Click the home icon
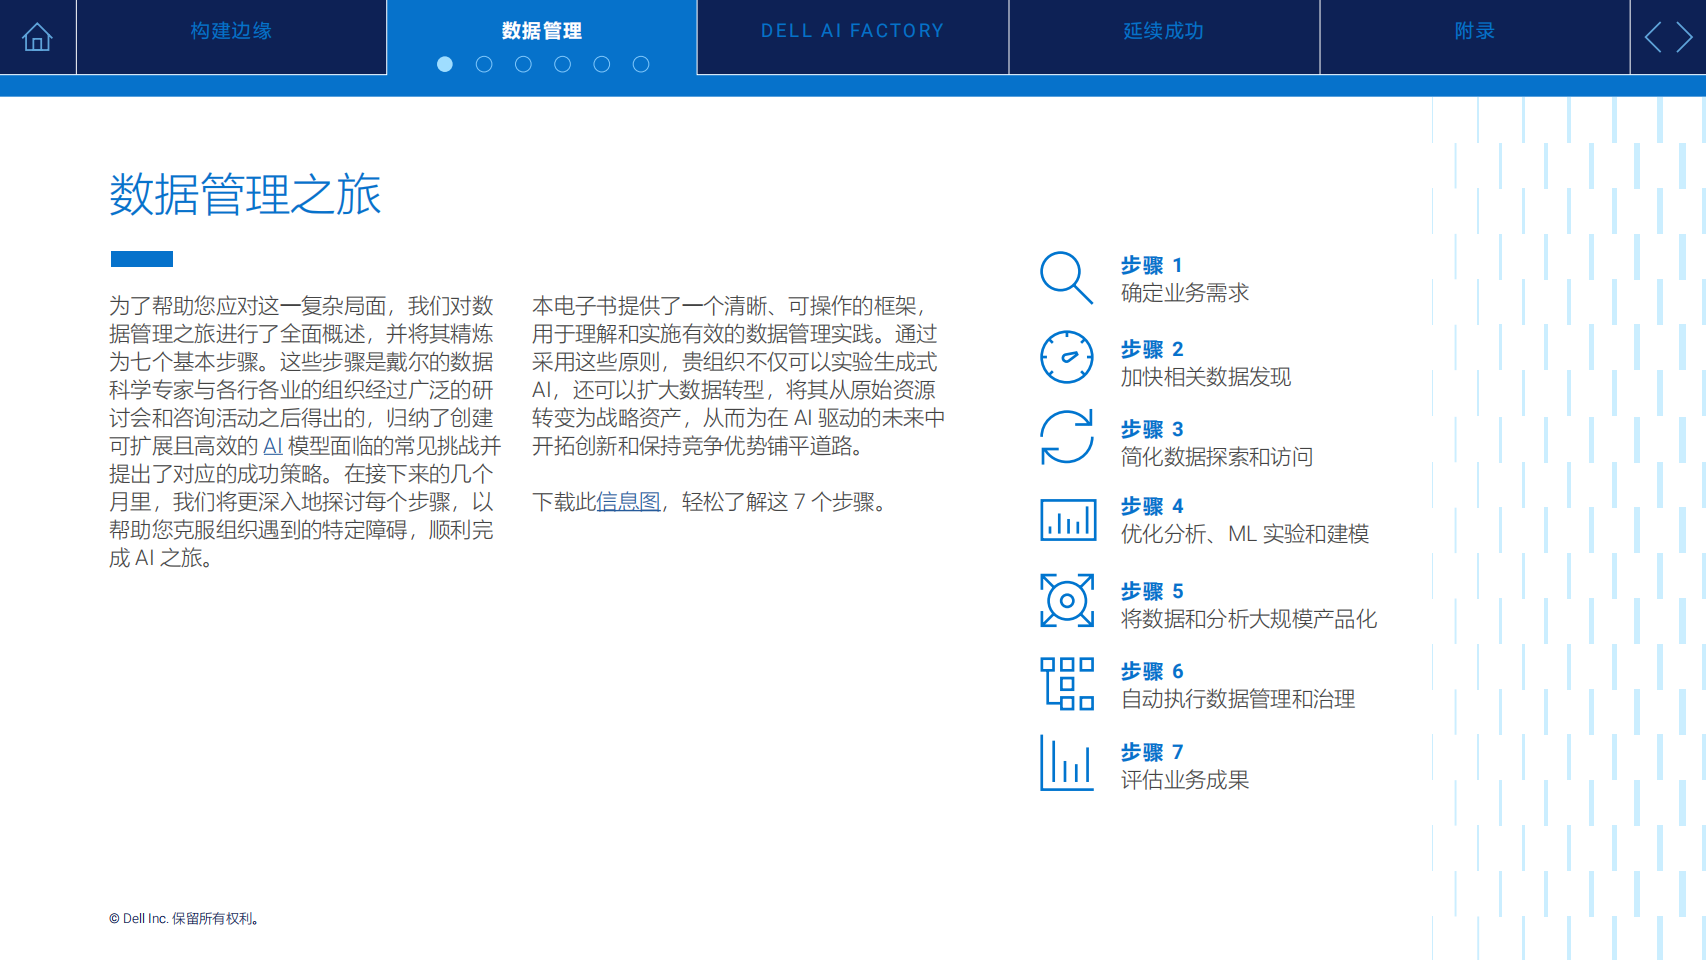Image resolution: width=1707 pixels, height=960 pixels. 37,38
